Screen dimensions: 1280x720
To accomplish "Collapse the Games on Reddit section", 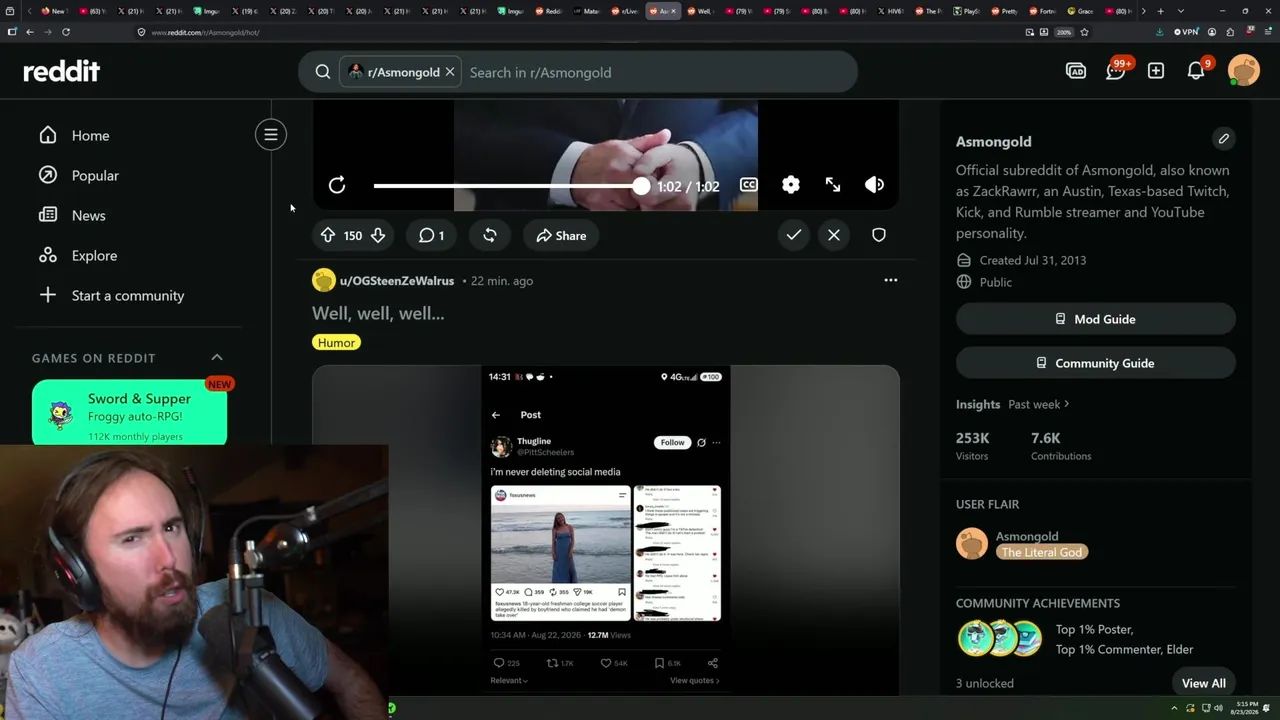I will [x=217, y=357].
